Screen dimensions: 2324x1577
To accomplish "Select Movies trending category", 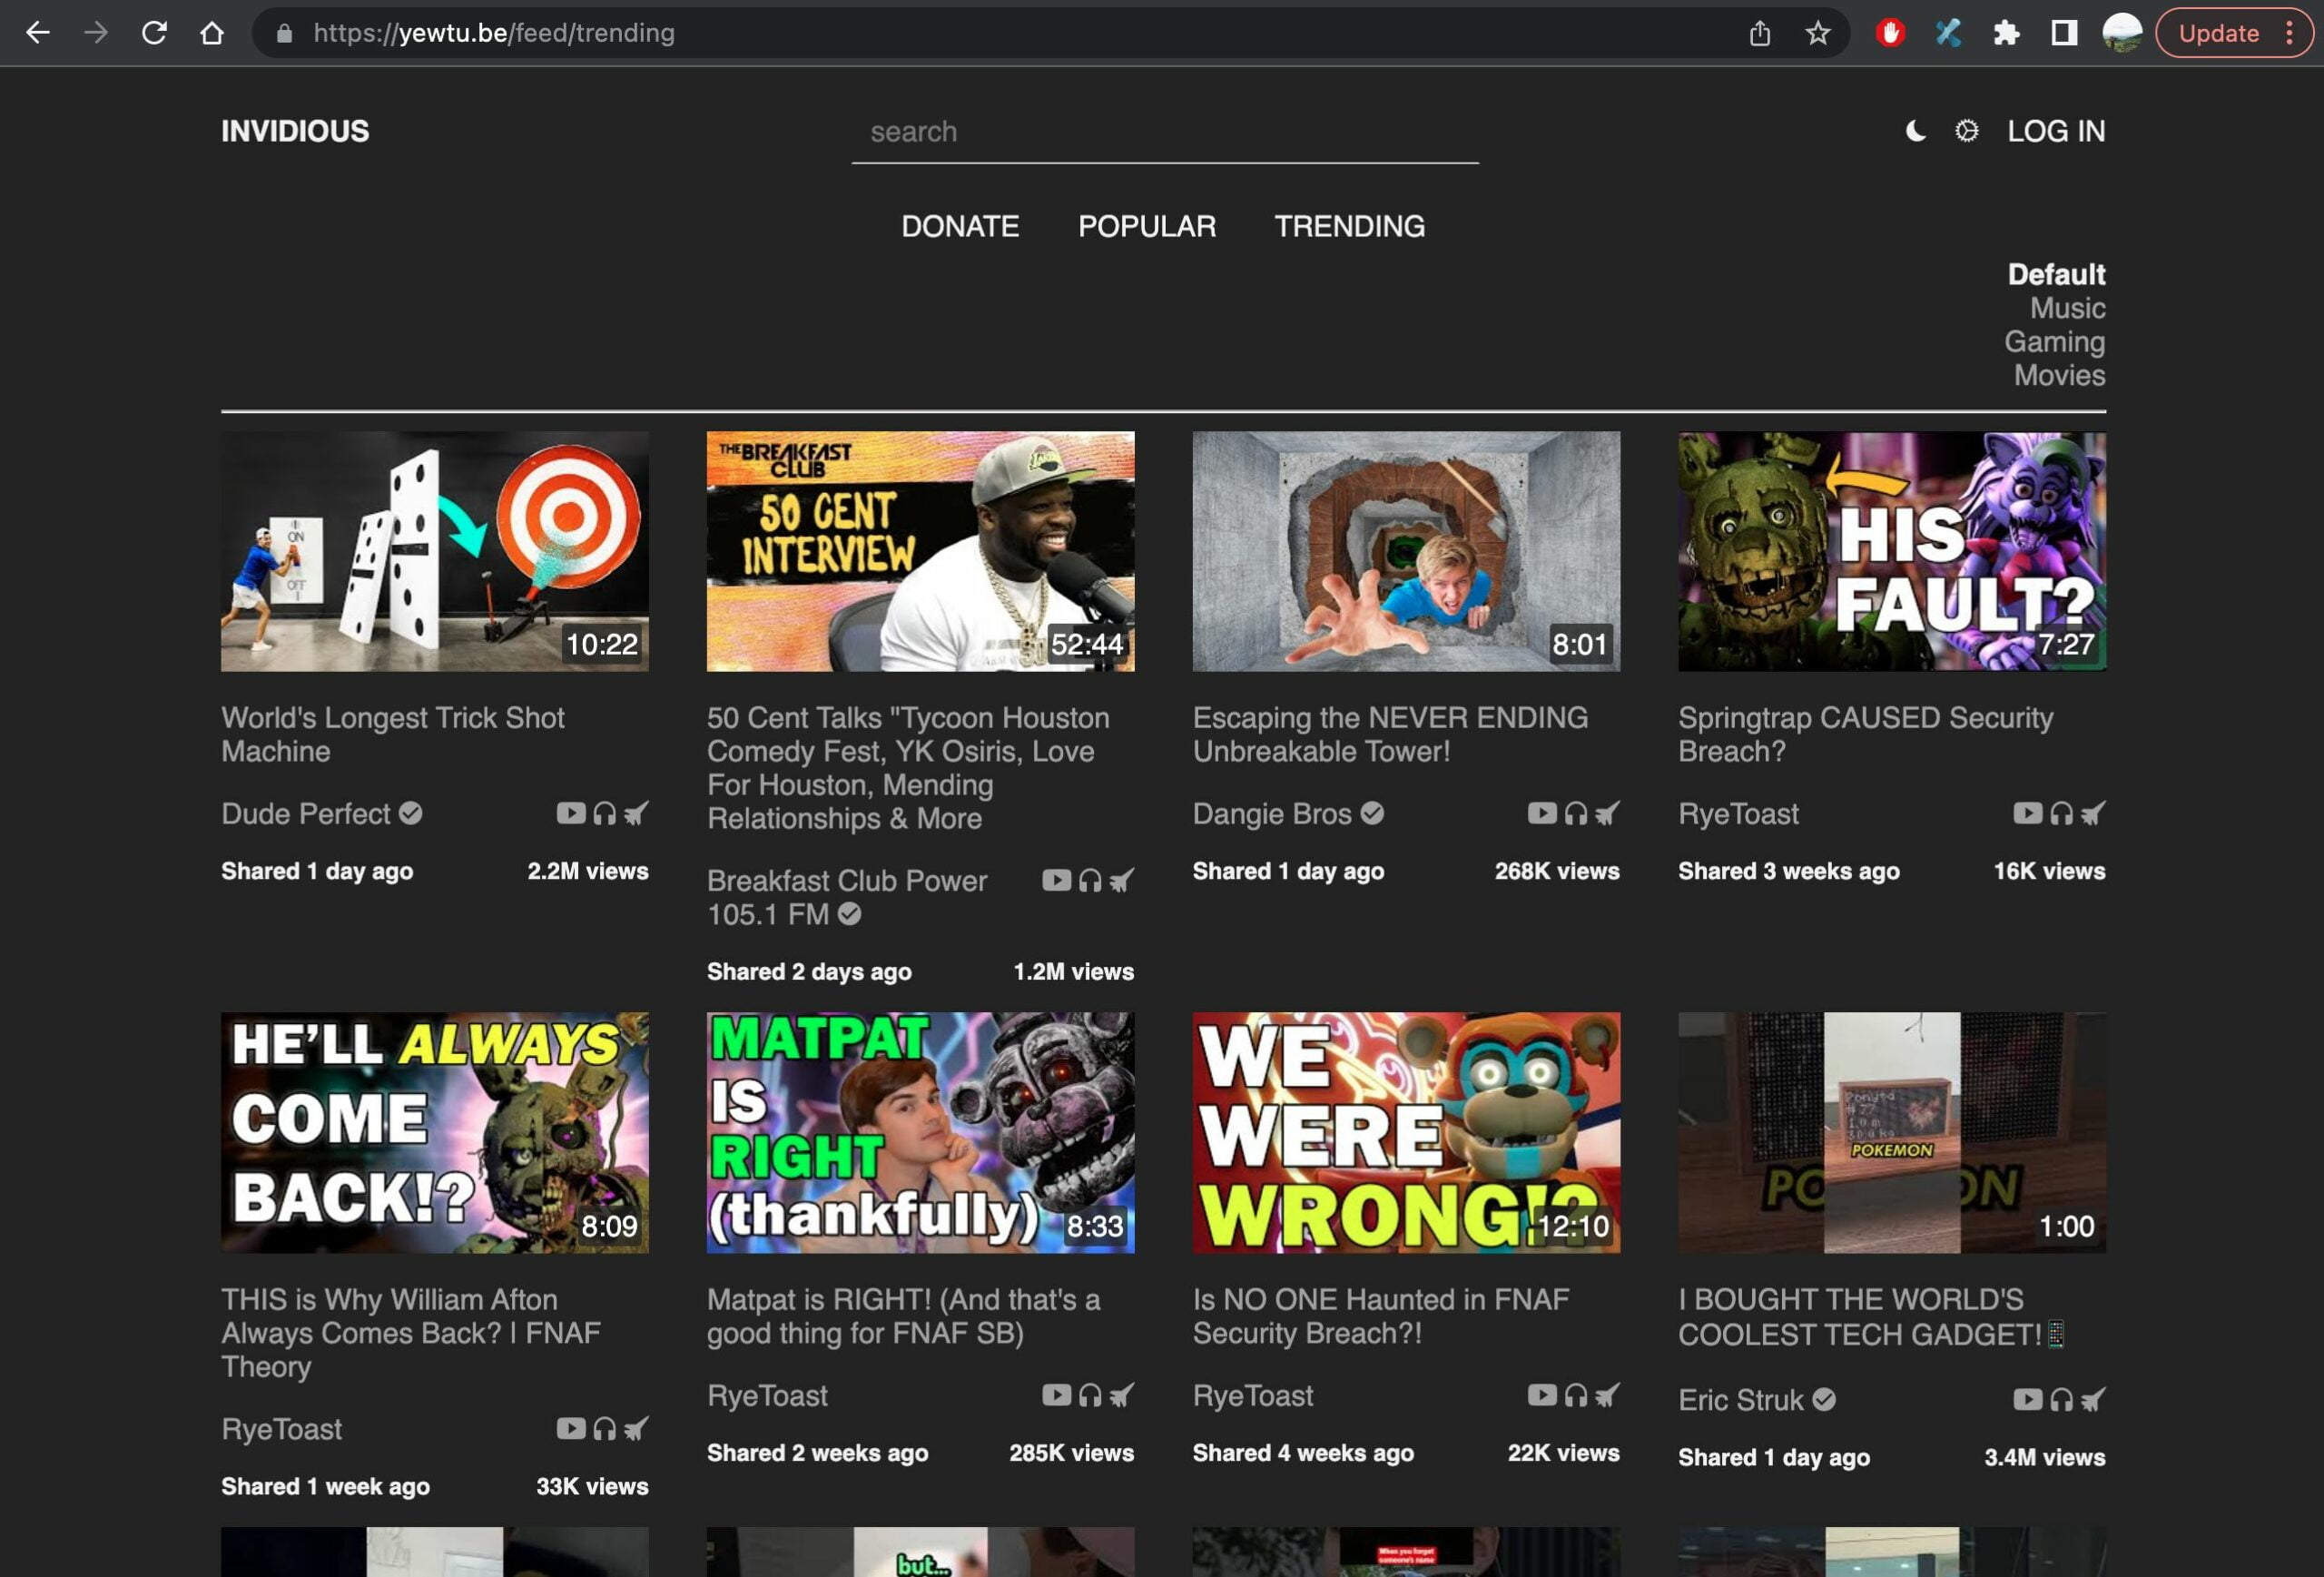I will 2059,375.
